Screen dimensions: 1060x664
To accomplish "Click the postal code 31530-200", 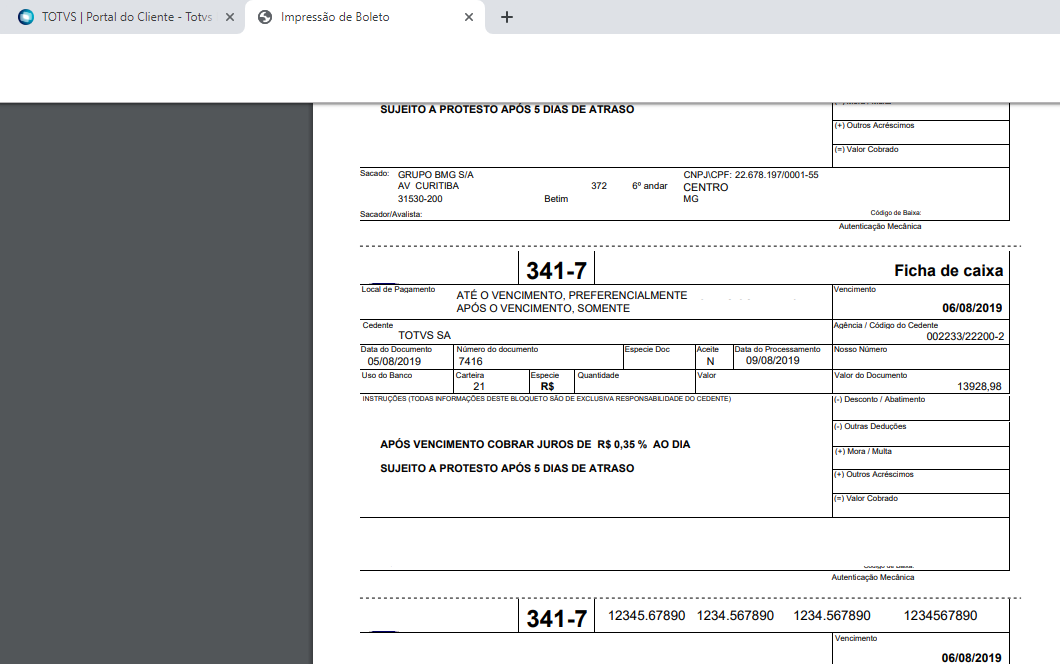I will [x=420, y=199].
